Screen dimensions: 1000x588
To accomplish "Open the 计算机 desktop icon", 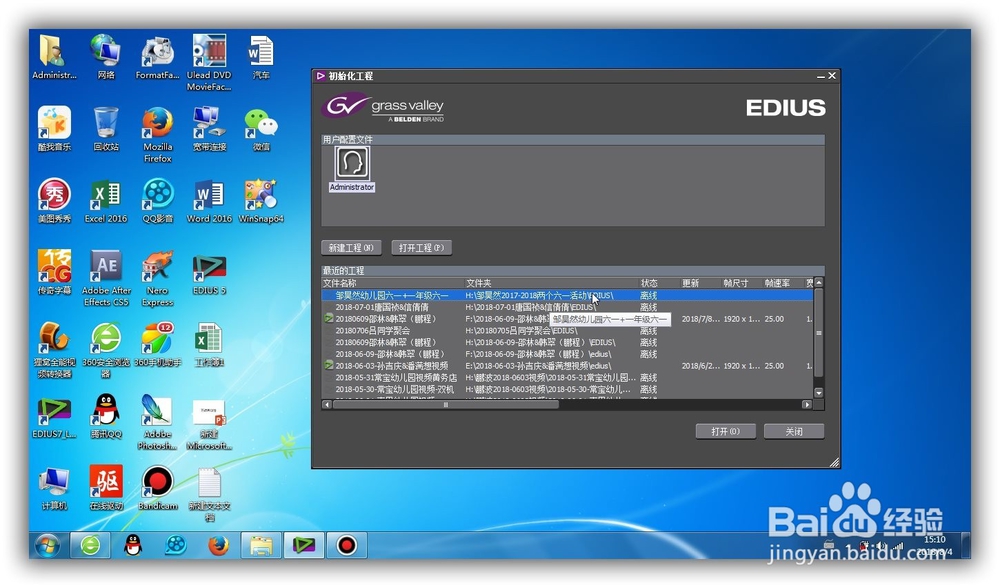I will coord(54,488).
